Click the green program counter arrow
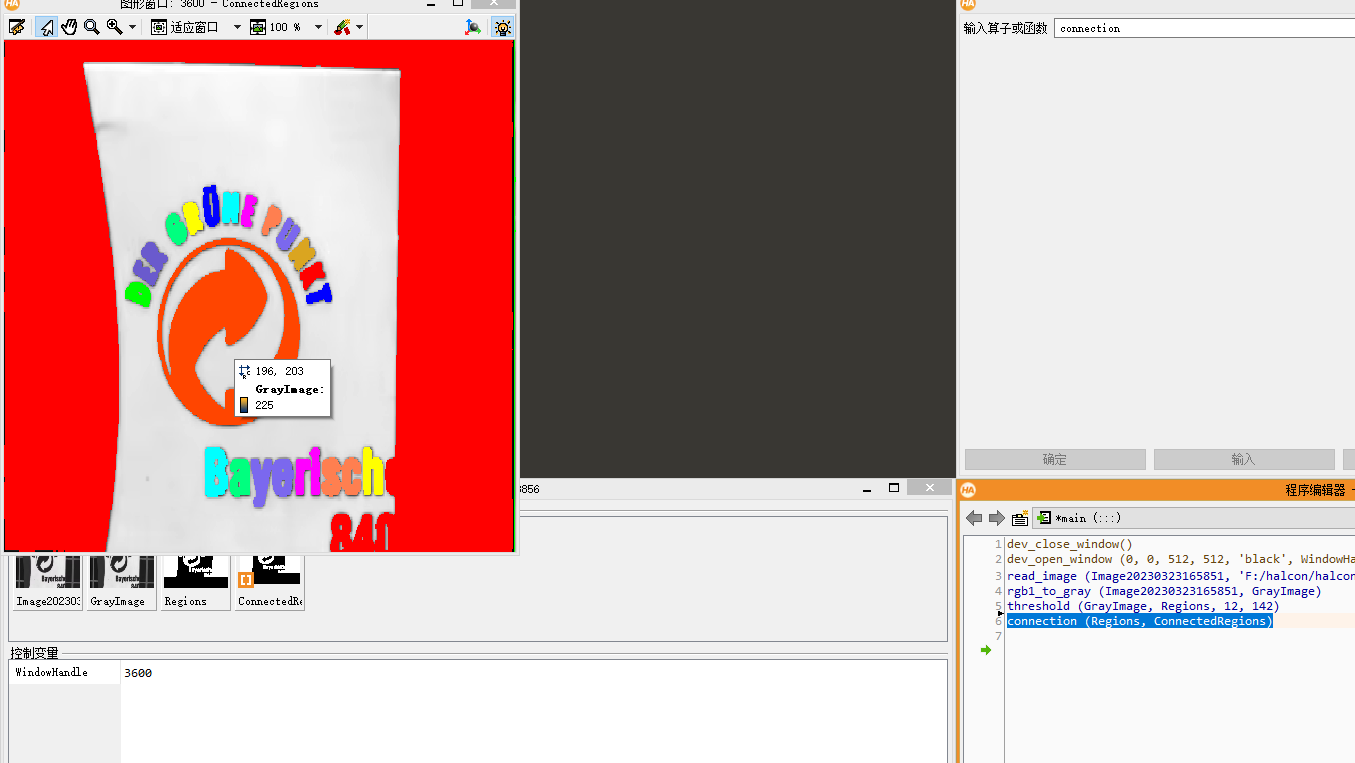The width and height of the screenshot is (1355, 763). click(986, 650)
